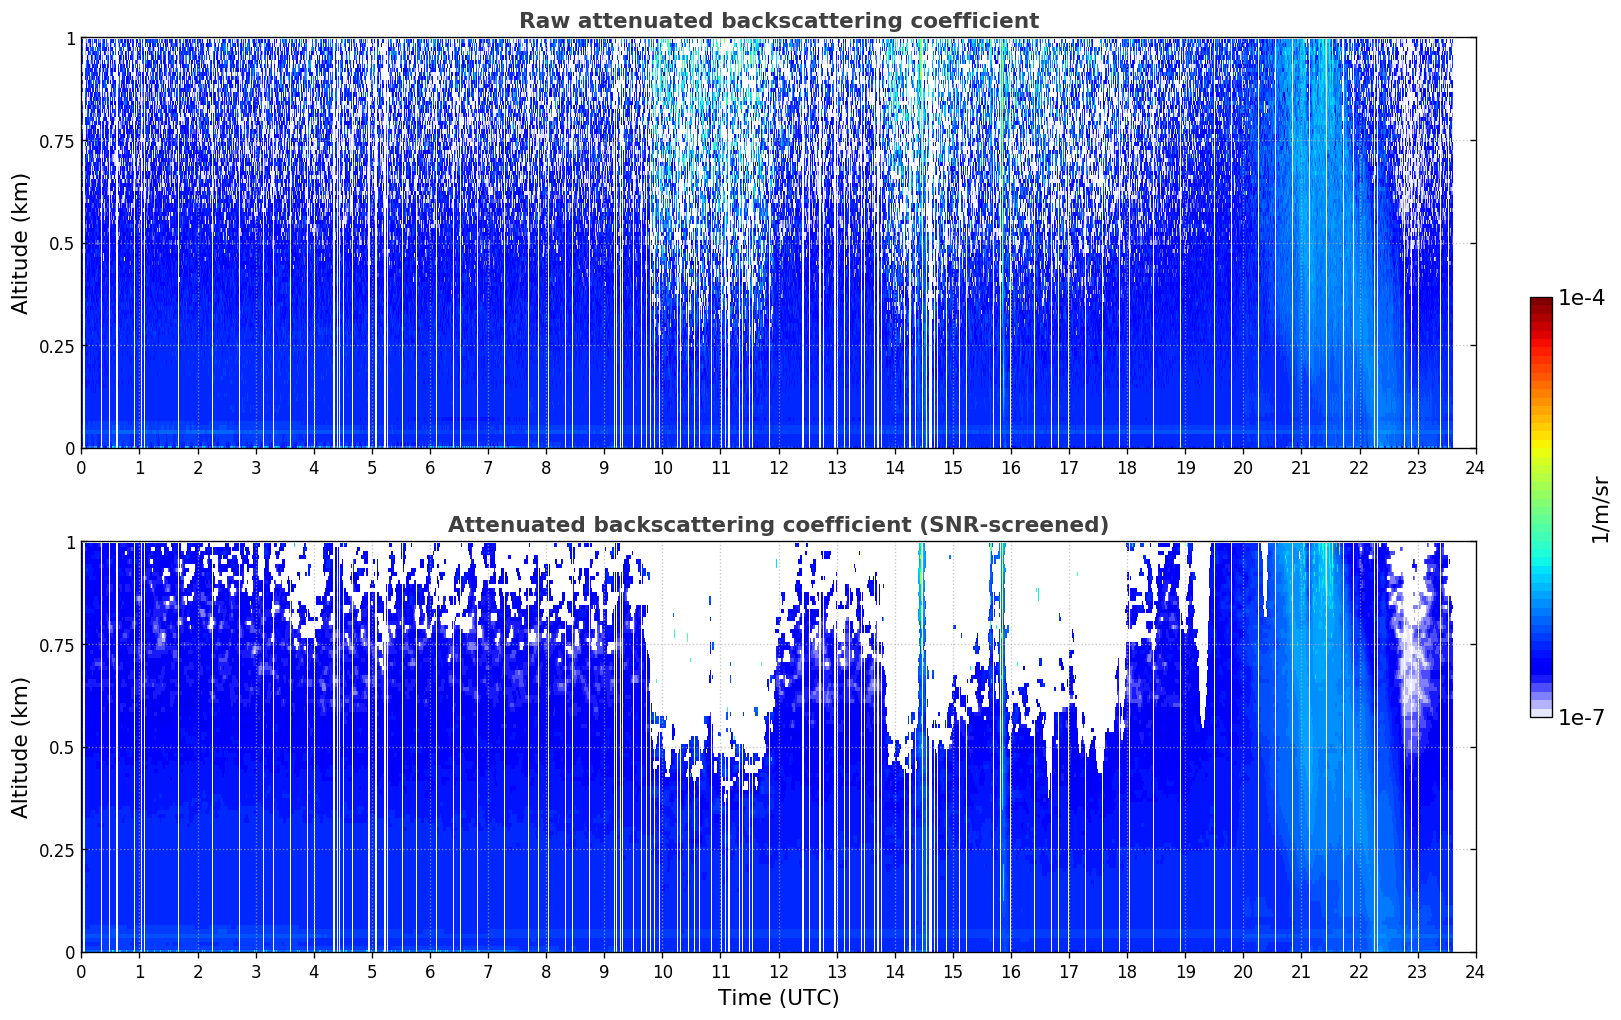The width and height of the screenshot is (1621, 1020).
Task: Click hour tick "12" under the raw plot
Action: pos(779,467)
